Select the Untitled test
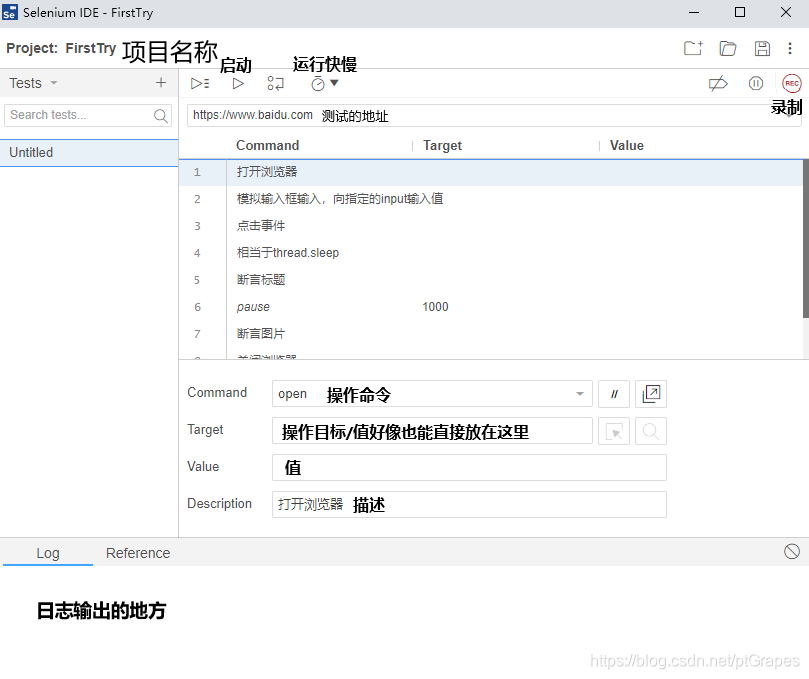The image size is (809, 679). [31, 152]
